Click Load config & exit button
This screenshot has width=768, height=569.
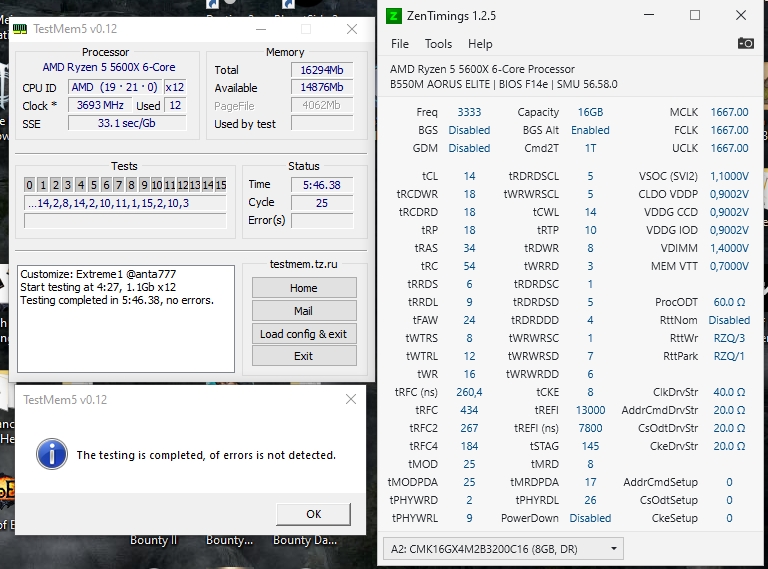tap(304, 334)
